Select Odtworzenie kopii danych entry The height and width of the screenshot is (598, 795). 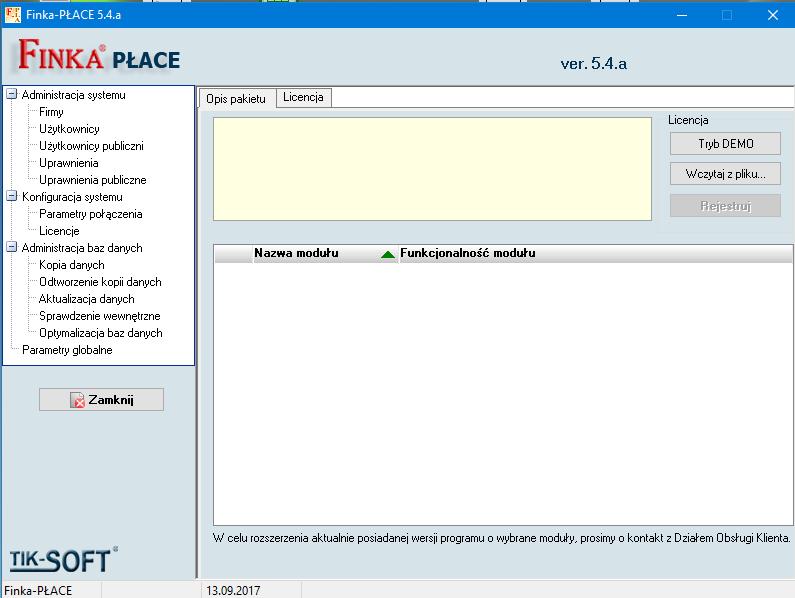[x=100, y=282]
